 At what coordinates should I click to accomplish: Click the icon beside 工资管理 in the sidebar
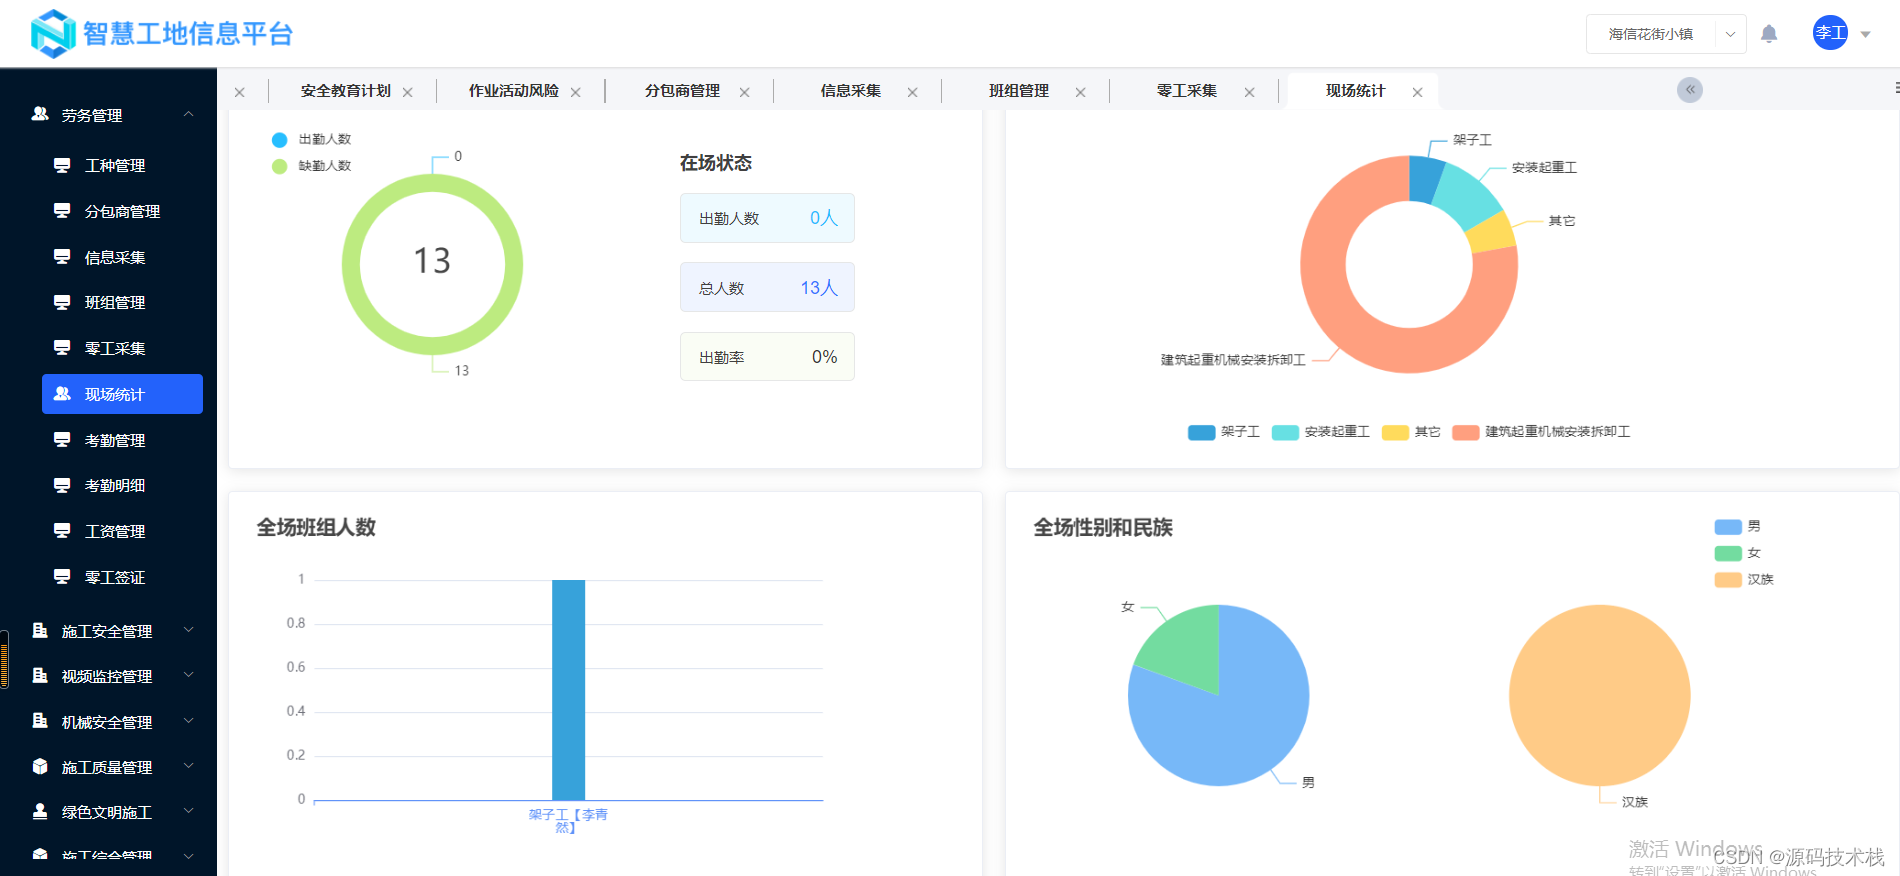click(x=62, y=531)
